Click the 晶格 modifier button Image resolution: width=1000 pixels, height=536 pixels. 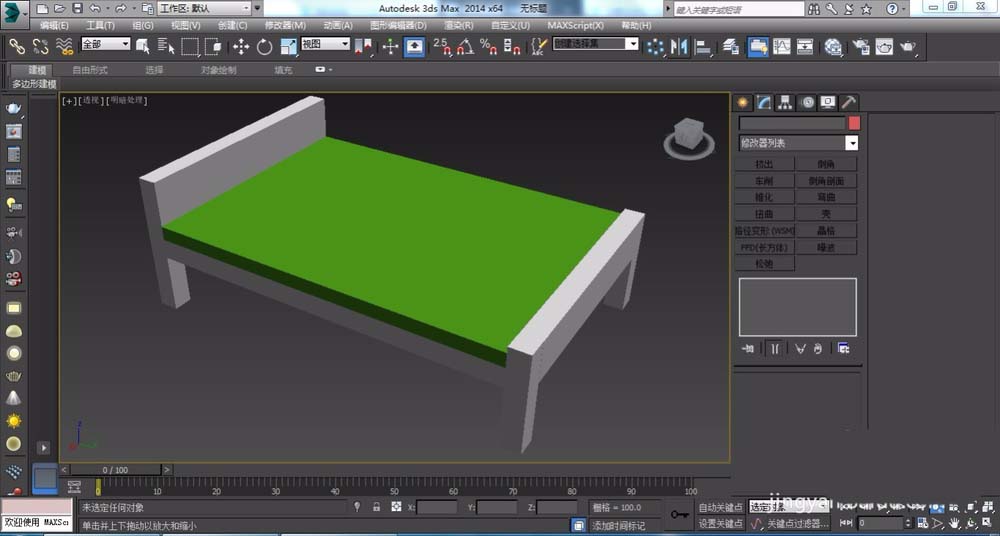click(x=826, y=230)
